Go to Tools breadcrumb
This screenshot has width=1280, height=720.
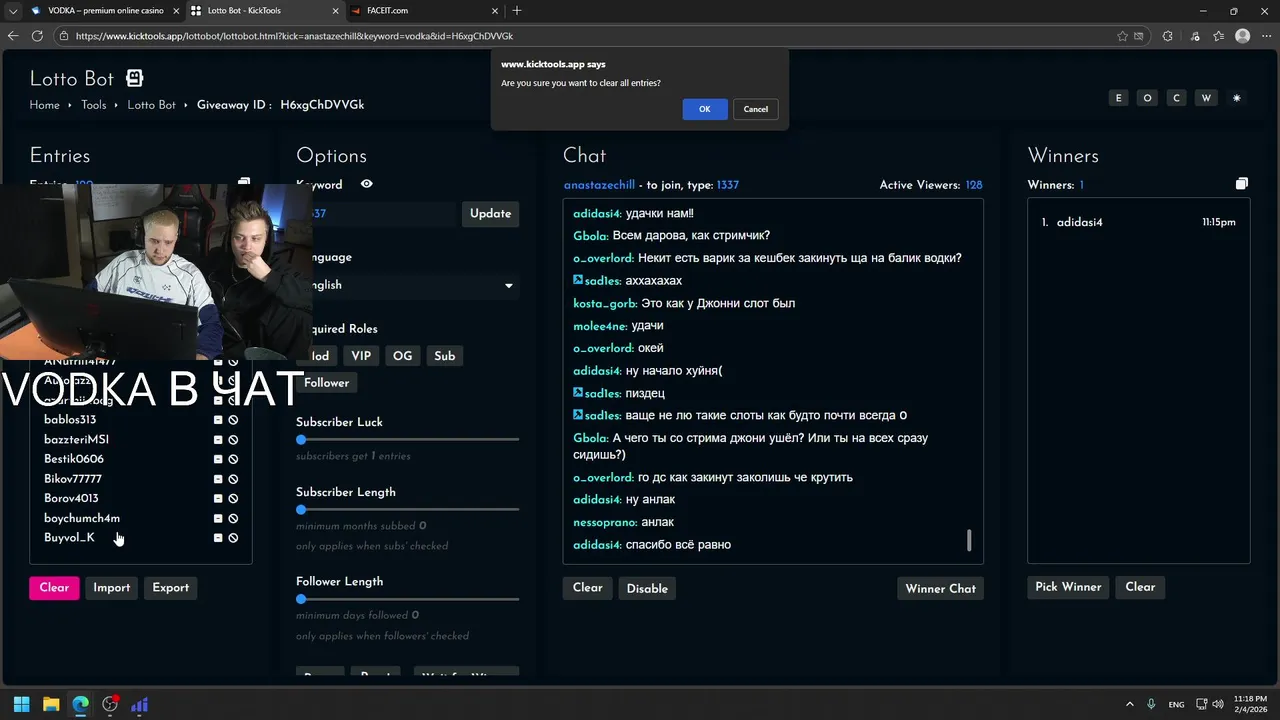(94, 105)
